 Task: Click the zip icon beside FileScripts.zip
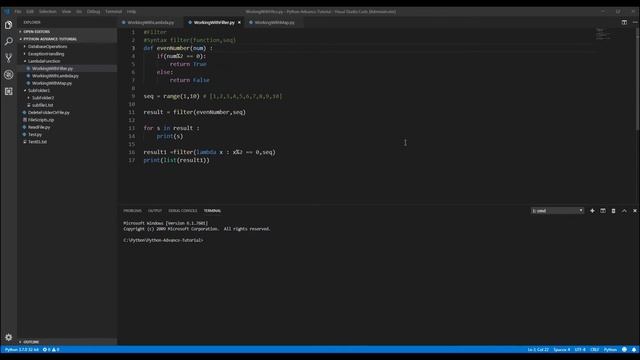pos(24,120)
